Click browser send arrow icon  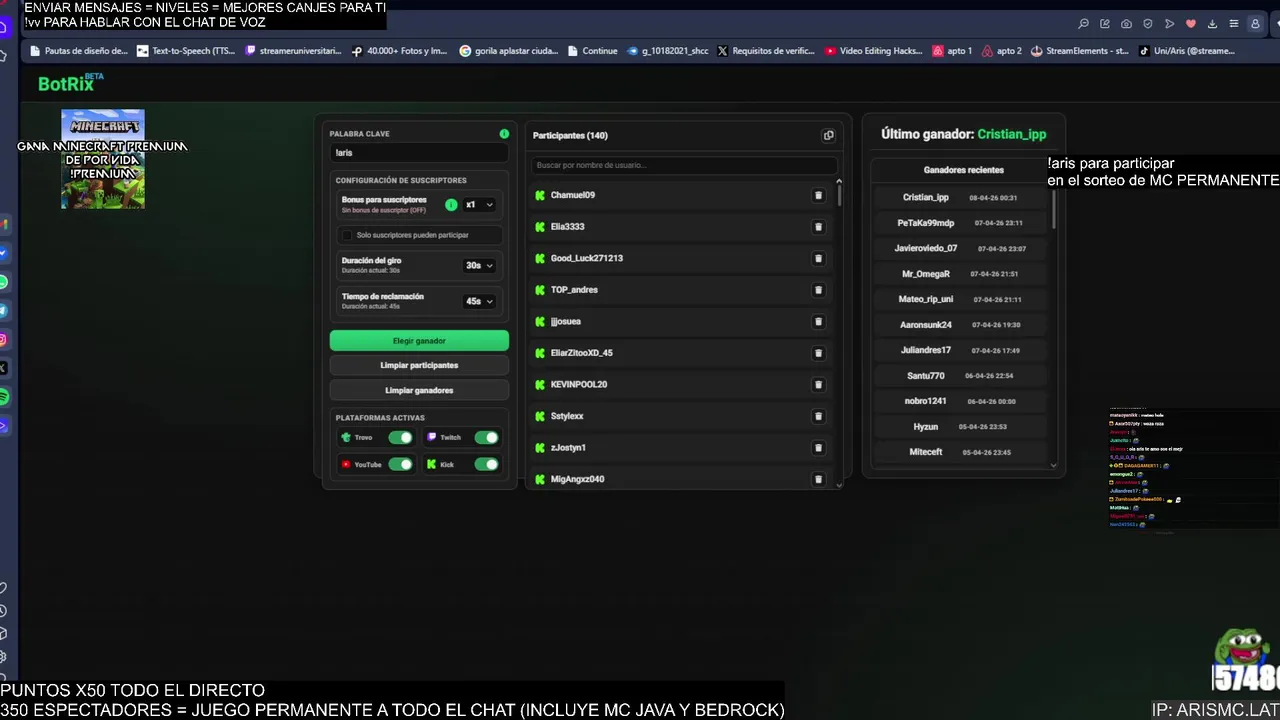[x=1169, y=24]
